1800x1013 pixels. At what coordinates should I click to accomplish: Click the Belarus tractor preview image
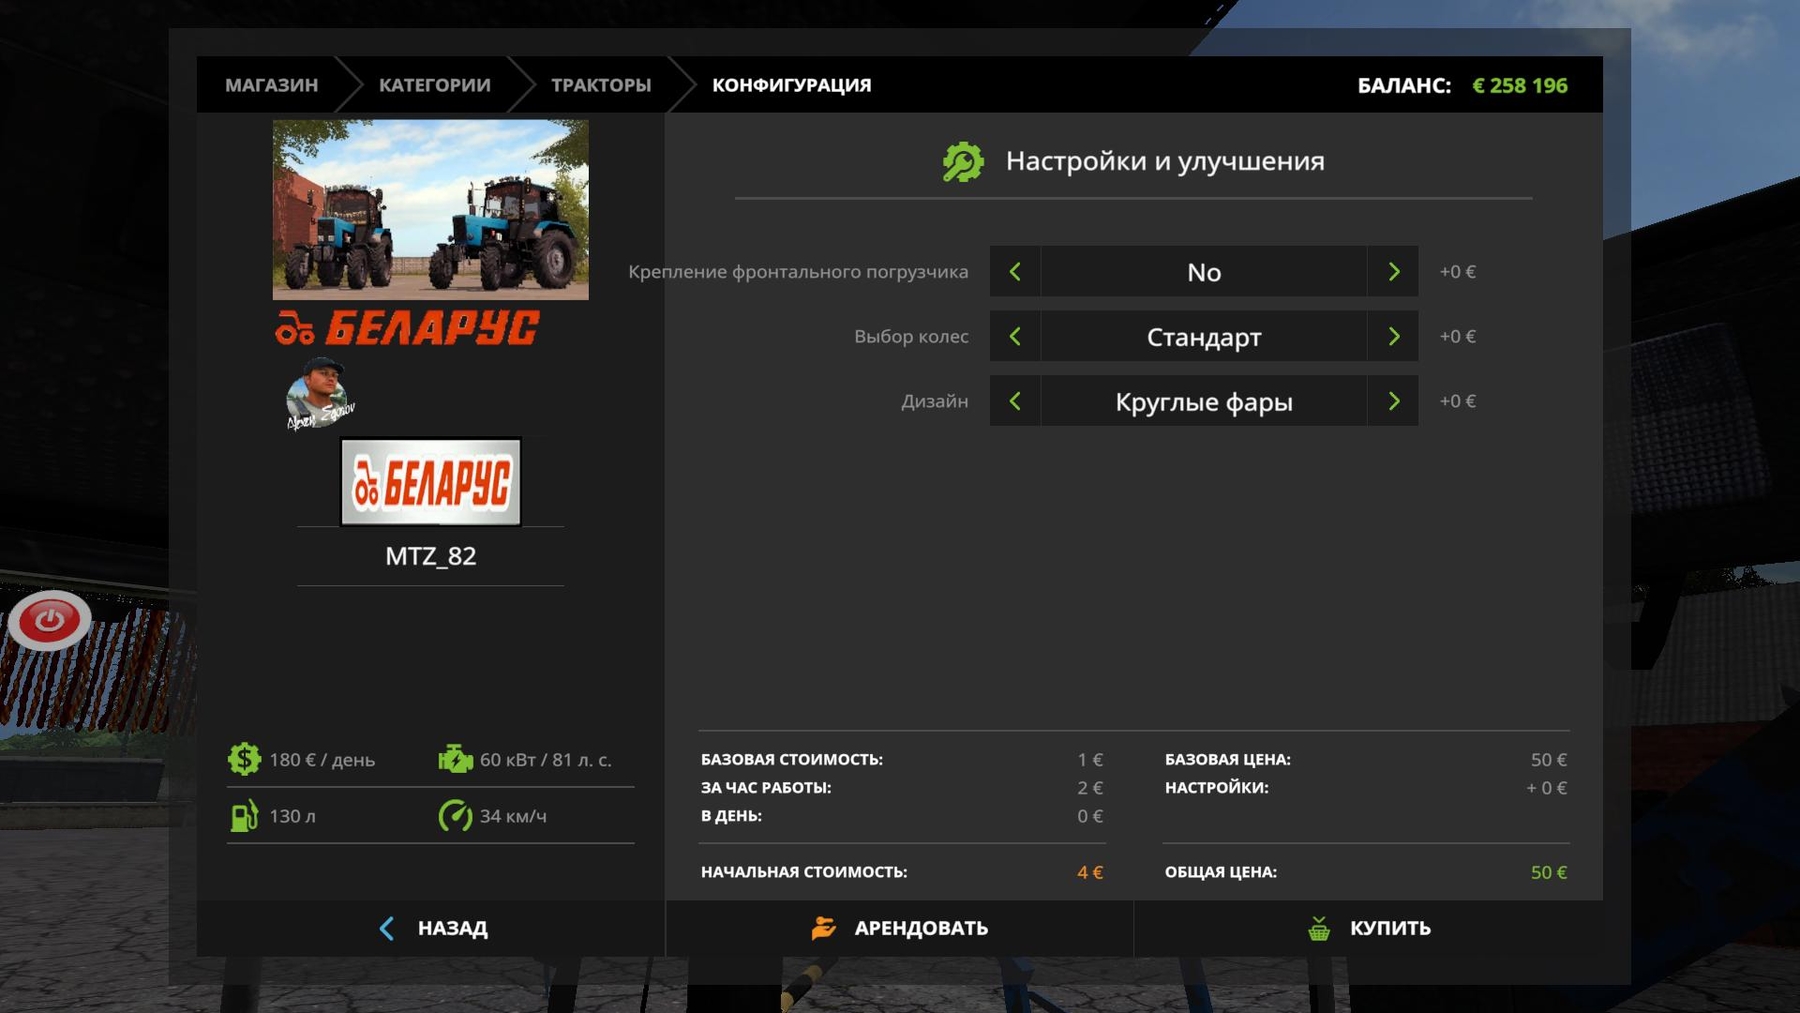coord(430,209)
